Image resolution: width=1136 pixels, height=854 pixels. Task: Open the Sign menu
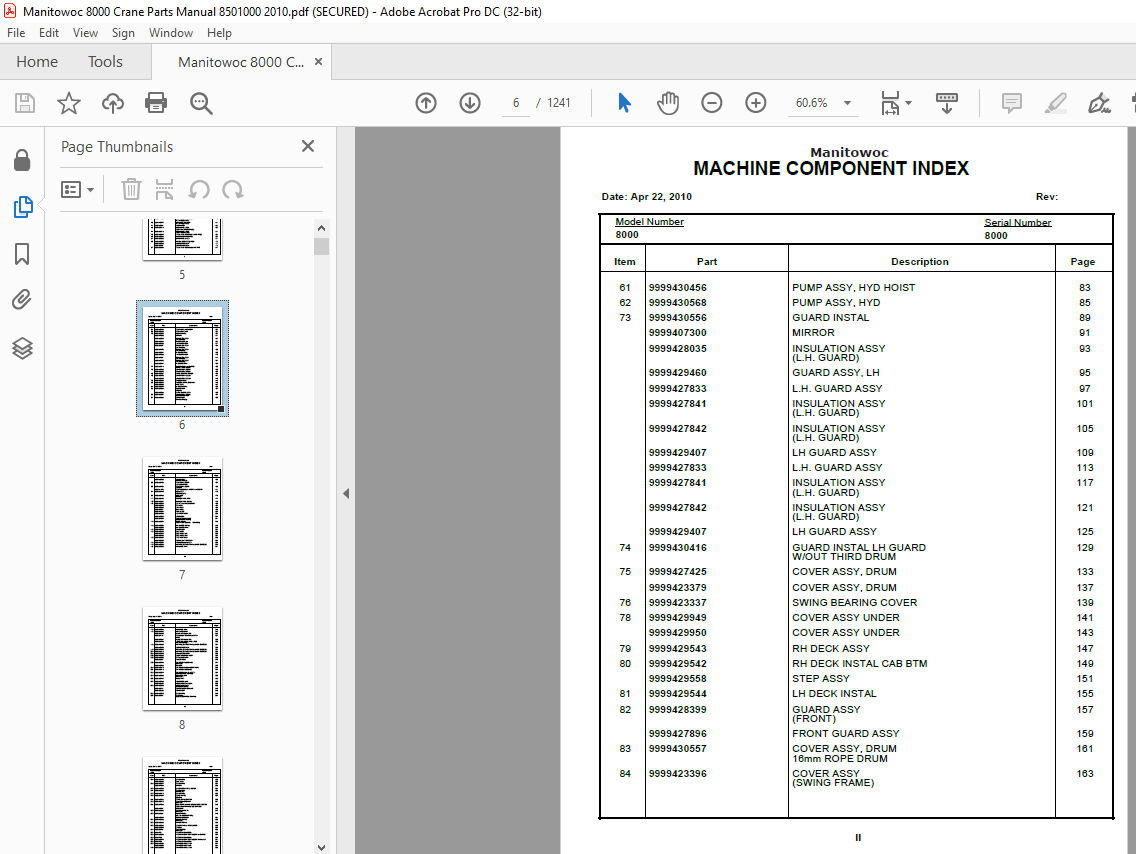tap(123, 33)
